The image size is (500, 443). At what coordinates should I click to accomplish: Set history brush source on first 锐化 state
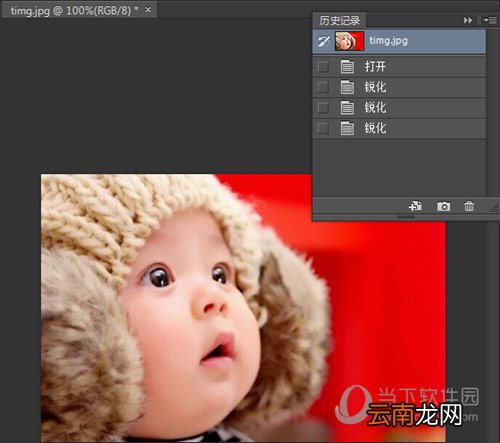click(x=323, y=87)
